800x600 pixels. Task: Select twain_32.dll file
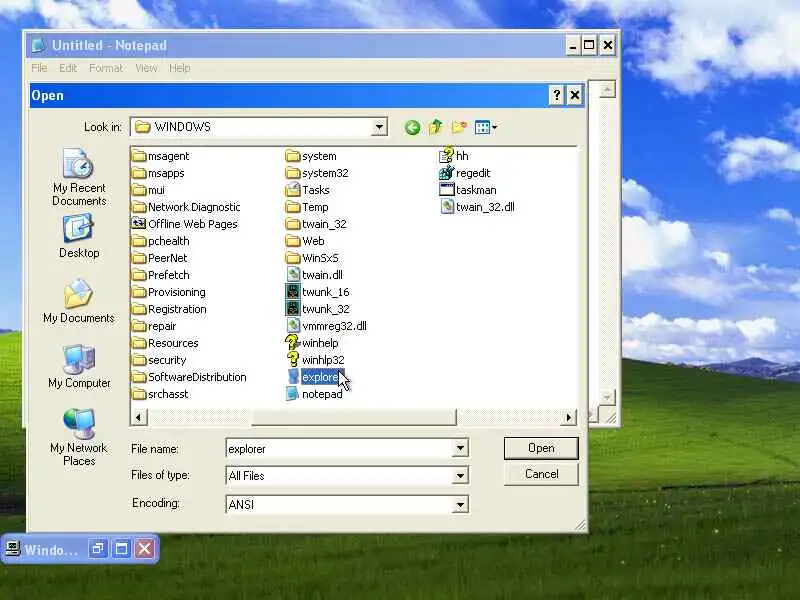[x=477, y=207]
